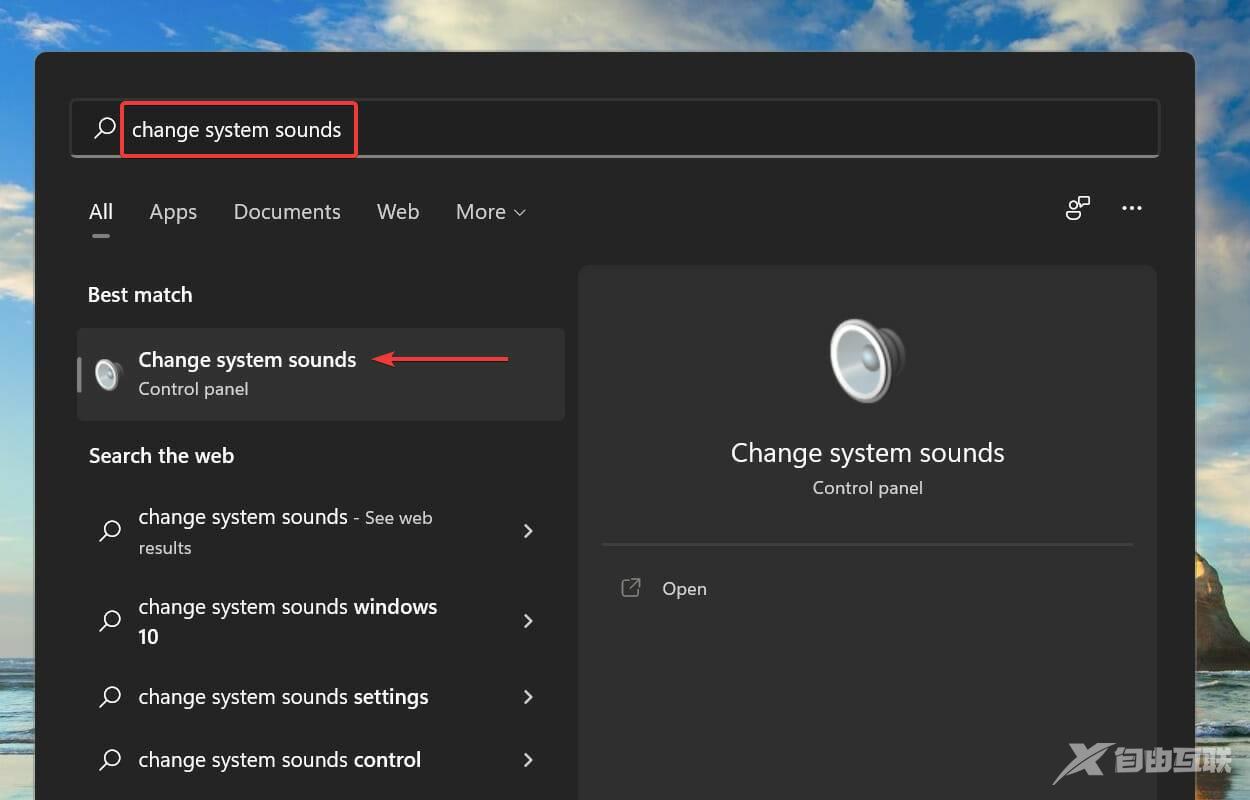This screenshot has width=1250, height=800.
Task: Click the search icon beside change system sounds settings
Action: click(110, 697)
